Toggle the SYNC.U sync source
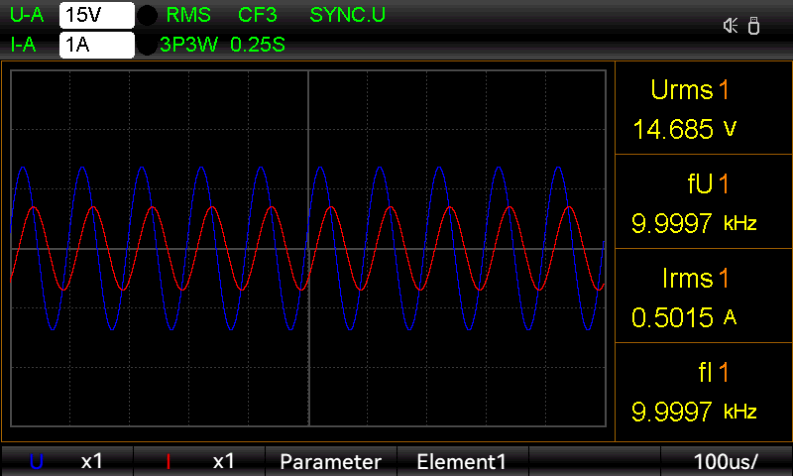Image resolution: width=793 pixels, height=476 pixels. pos(347,16)
